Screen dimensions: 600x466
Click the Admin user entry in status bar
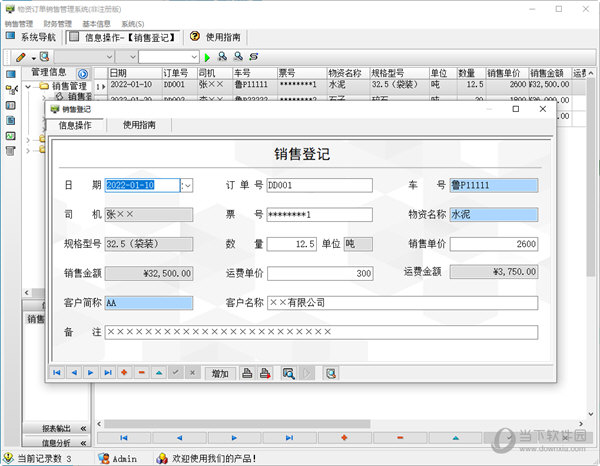pyautogui.click(x=118, y=458)
